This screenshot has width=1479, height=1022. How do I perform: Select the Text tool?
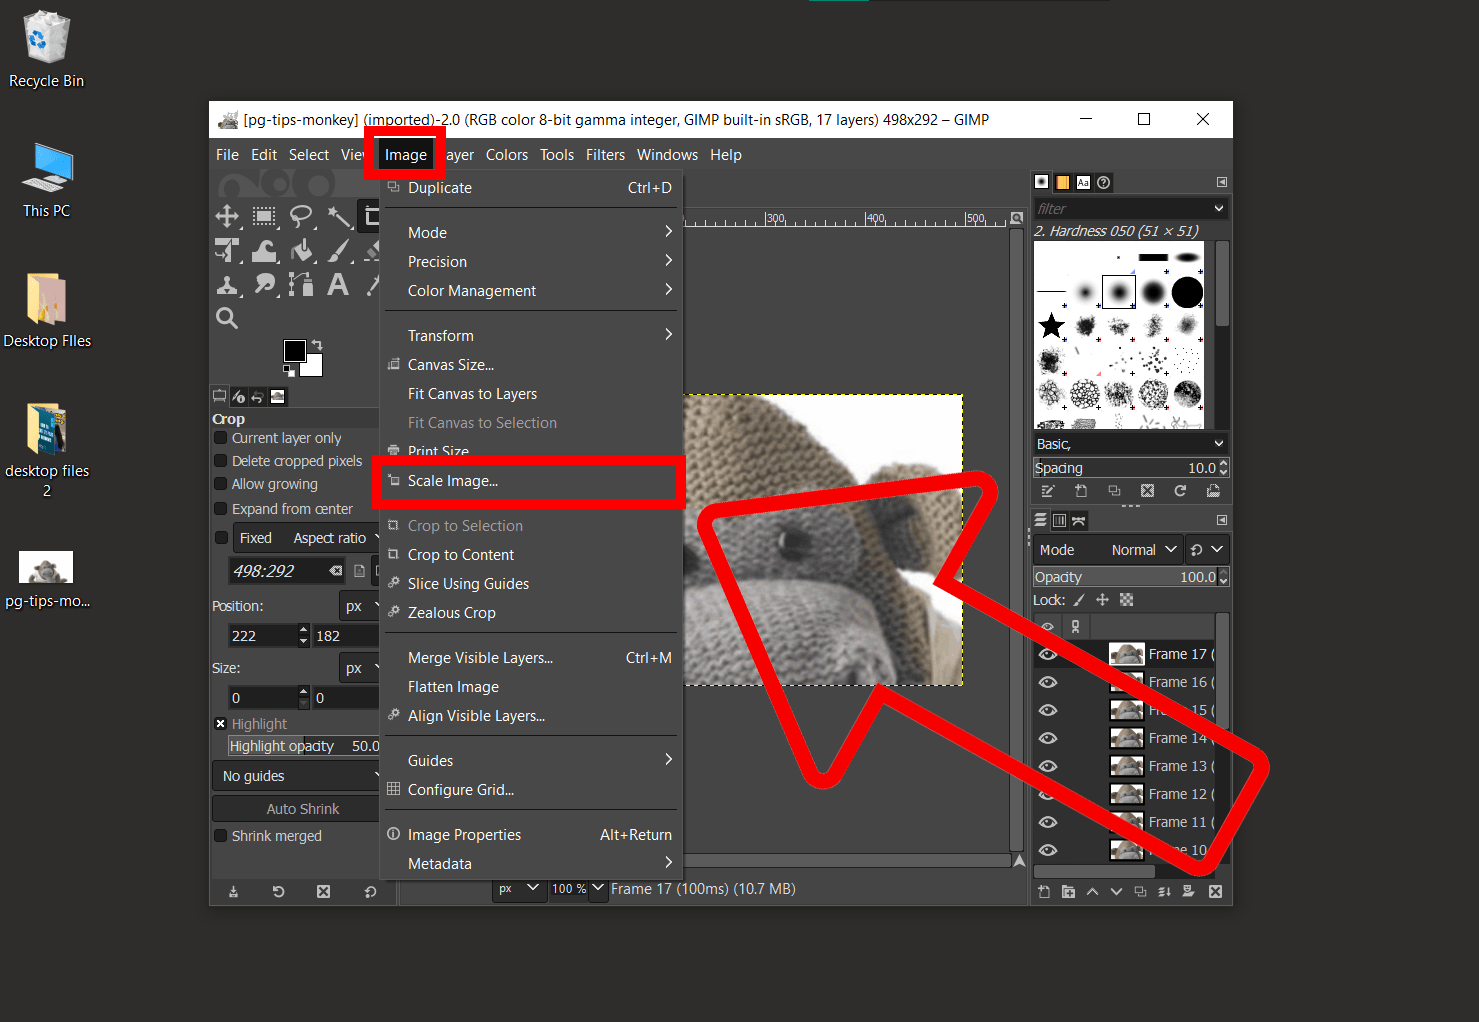click(x=337, y=285)
